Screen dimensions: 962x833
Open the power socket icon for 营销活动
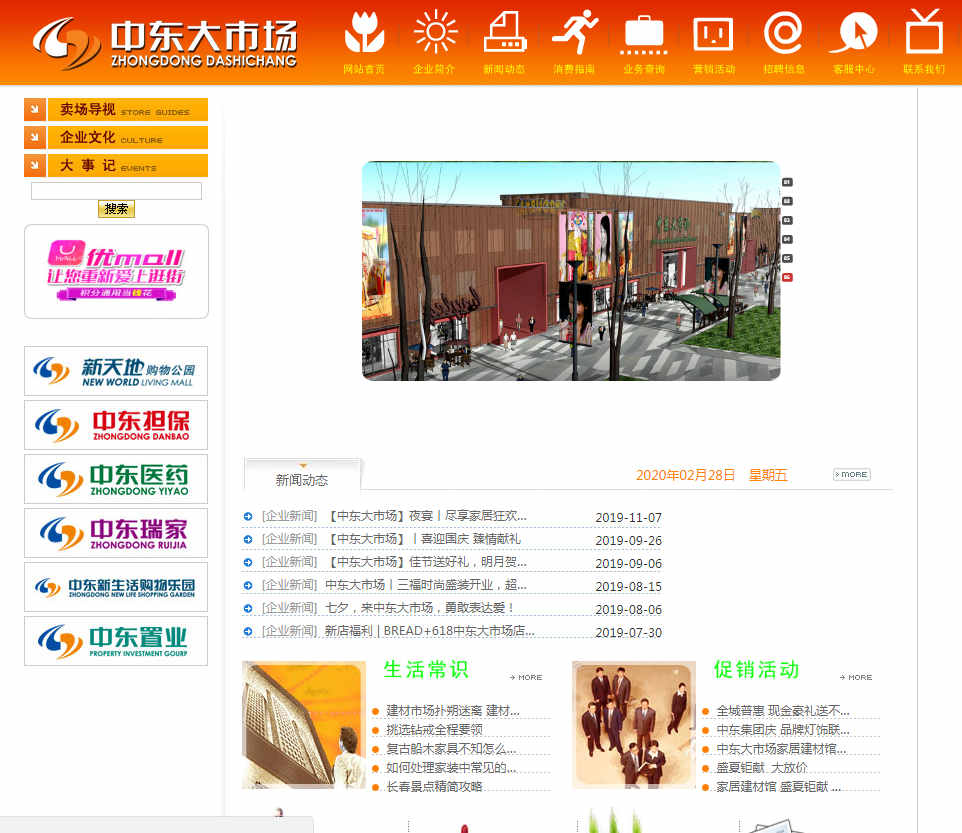713,34
